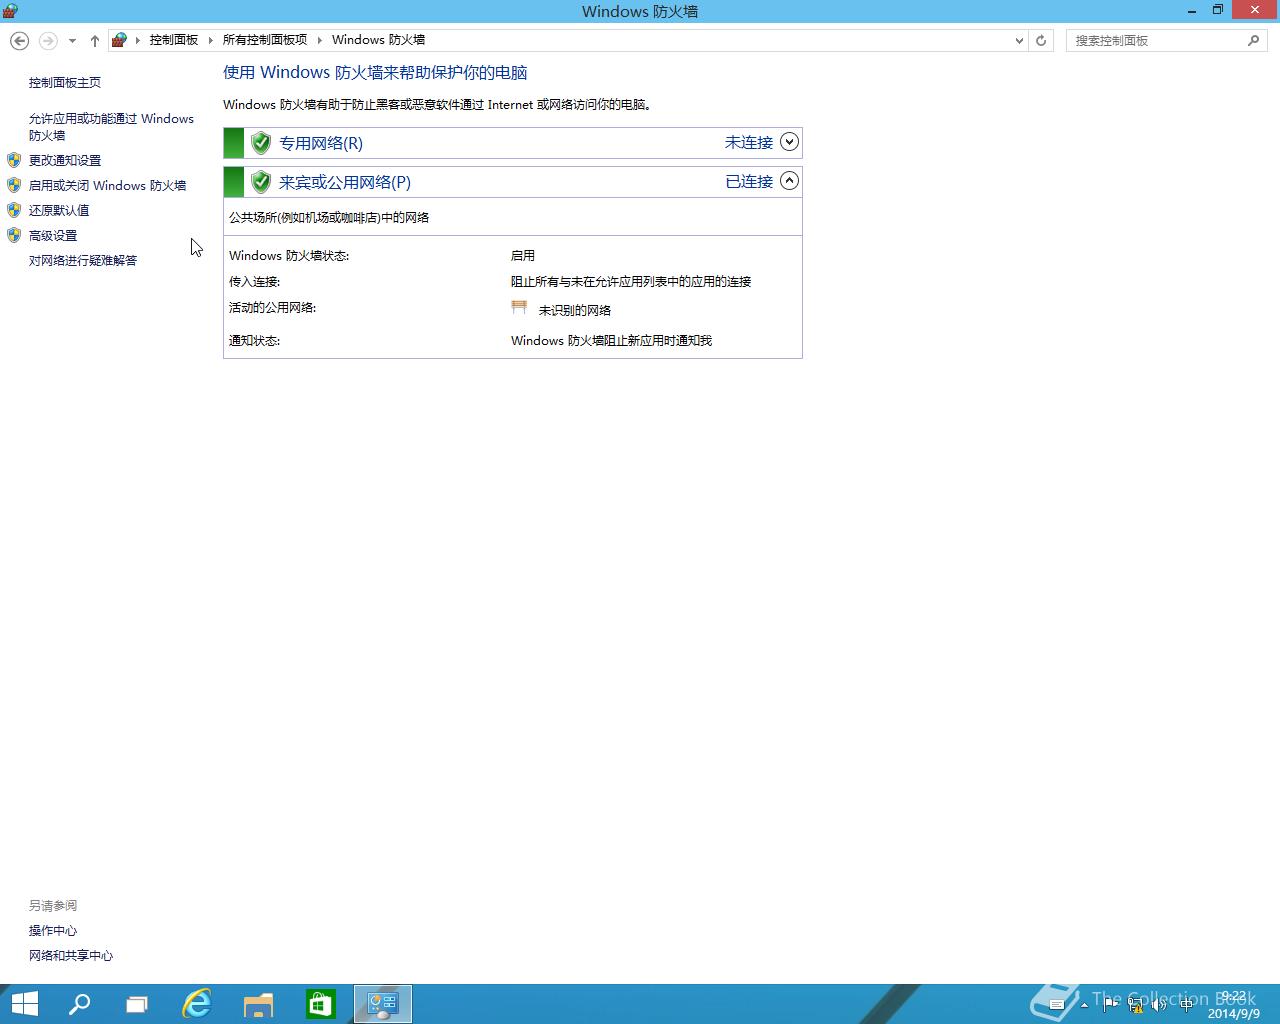This screenshot has height=1024, width=1280.
Task: Open 控制面板主页 link
Action: point(65,83)
